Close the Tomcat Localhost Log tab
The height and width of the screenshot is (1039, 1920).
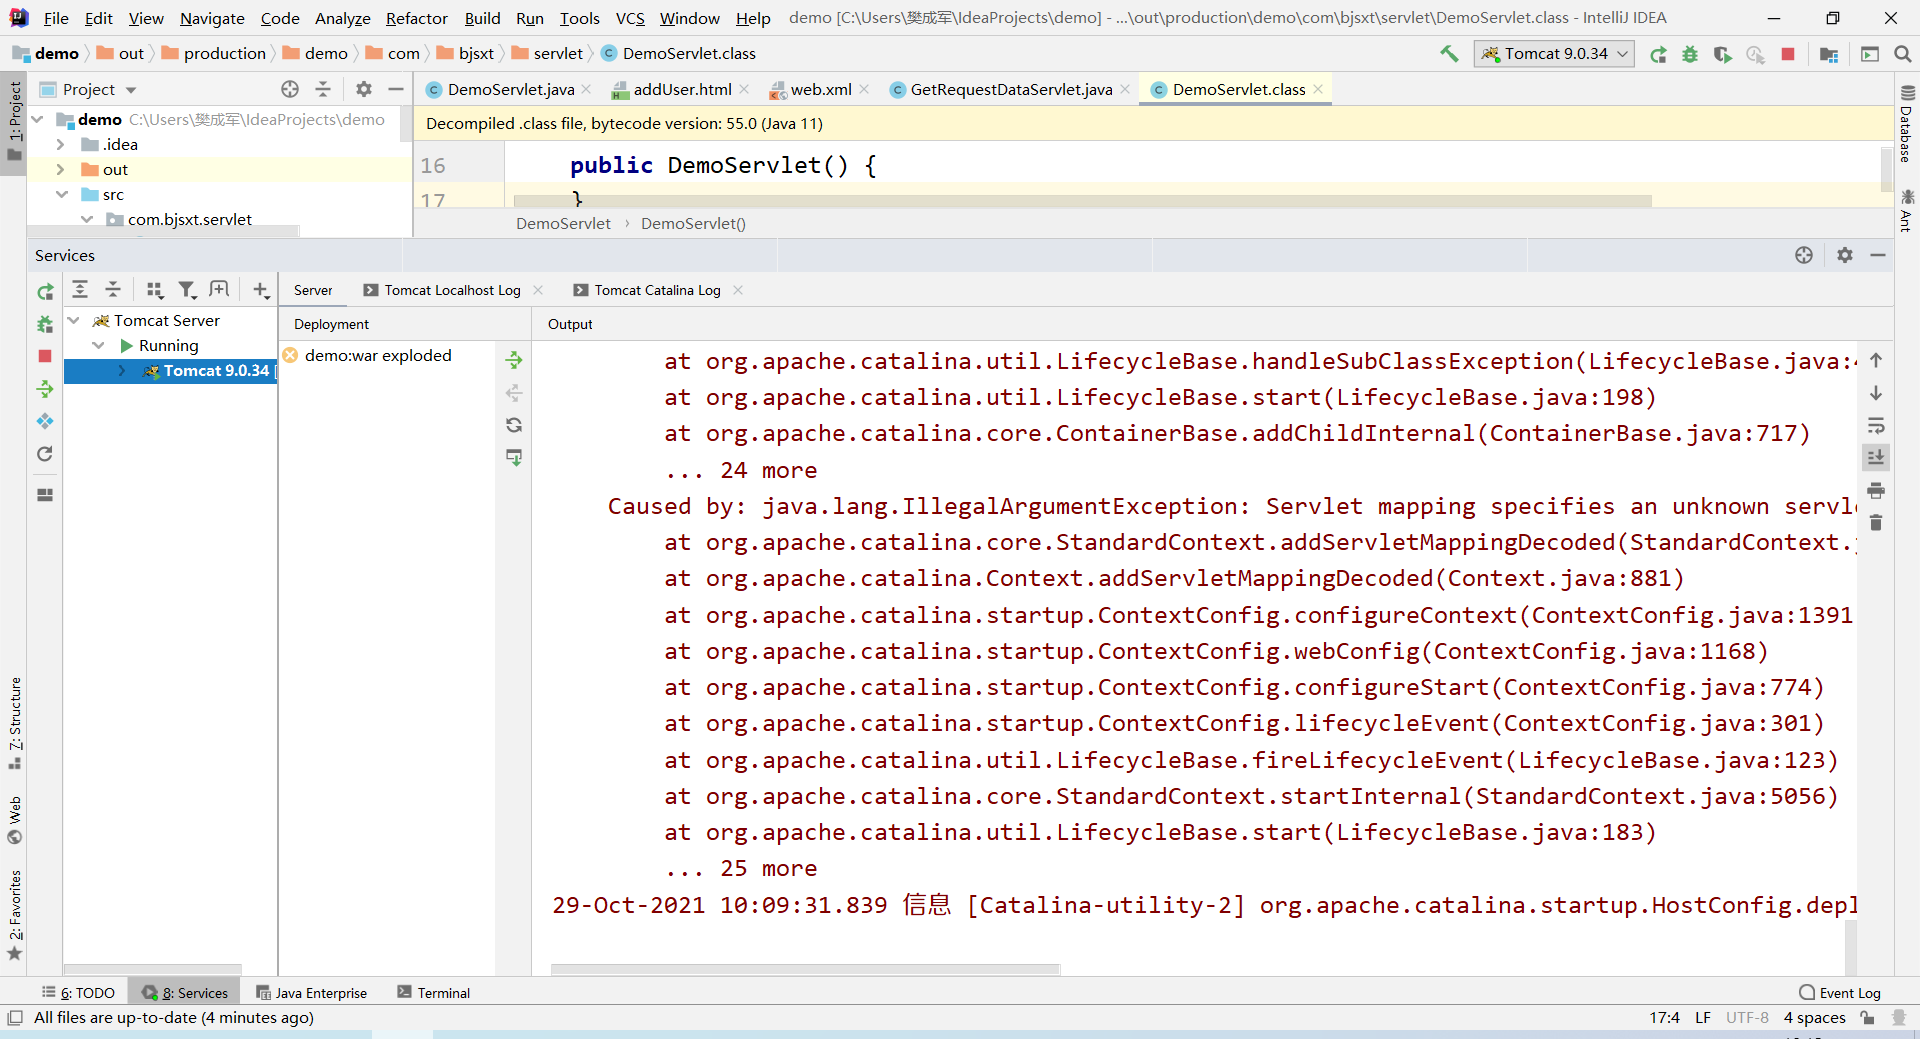pyautogui.click(x=538, y=290)
